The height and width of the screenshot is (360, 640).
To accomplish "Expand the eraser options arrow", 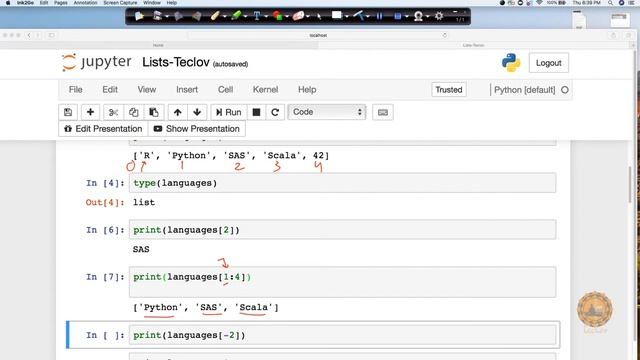I will (x=308, y=17).
